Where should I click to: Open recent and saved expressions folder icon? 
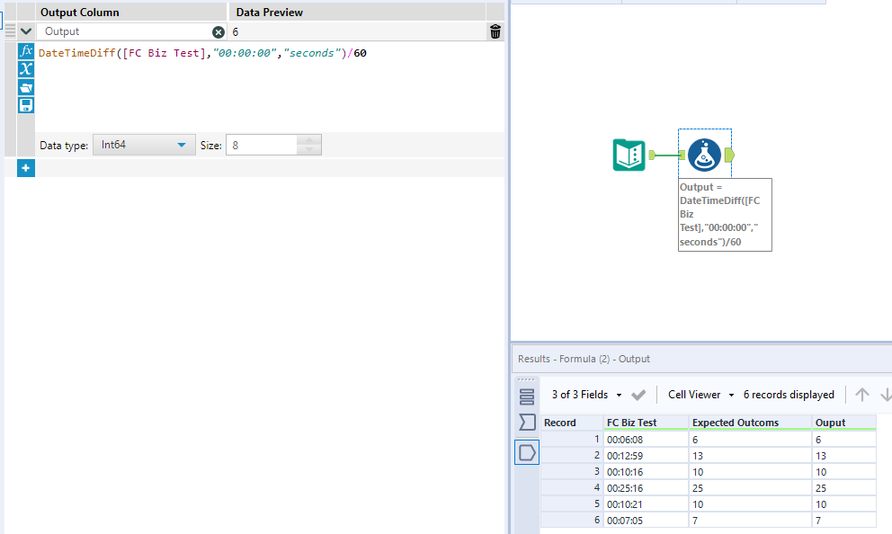click(26, 88)
